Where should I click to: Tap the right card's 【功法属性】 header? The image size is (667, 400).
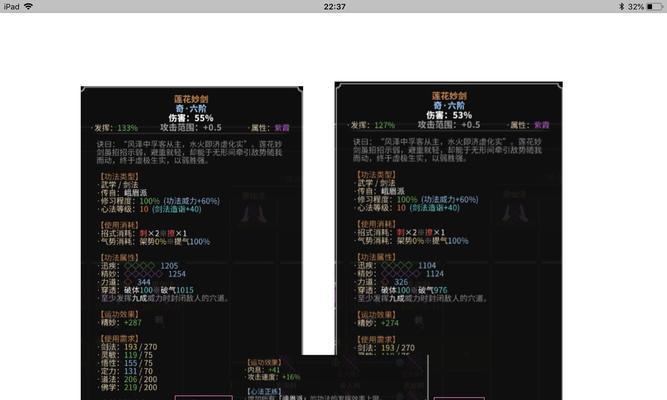click(376, 257)
